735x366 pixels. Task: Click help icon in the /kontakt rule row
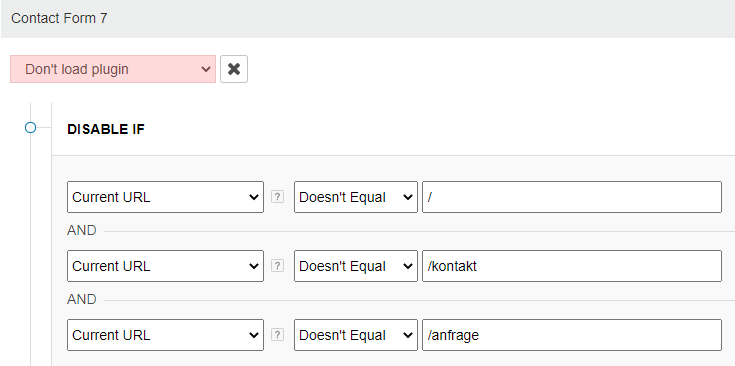click(x=278, y=266)
